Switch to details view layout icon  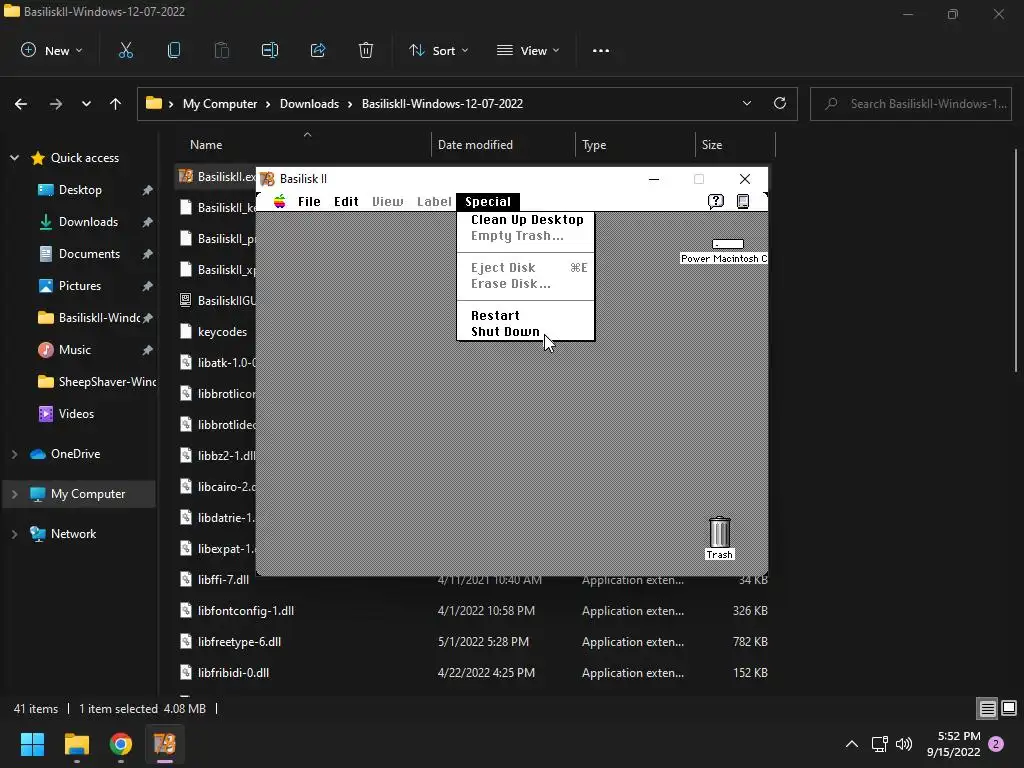987,708
